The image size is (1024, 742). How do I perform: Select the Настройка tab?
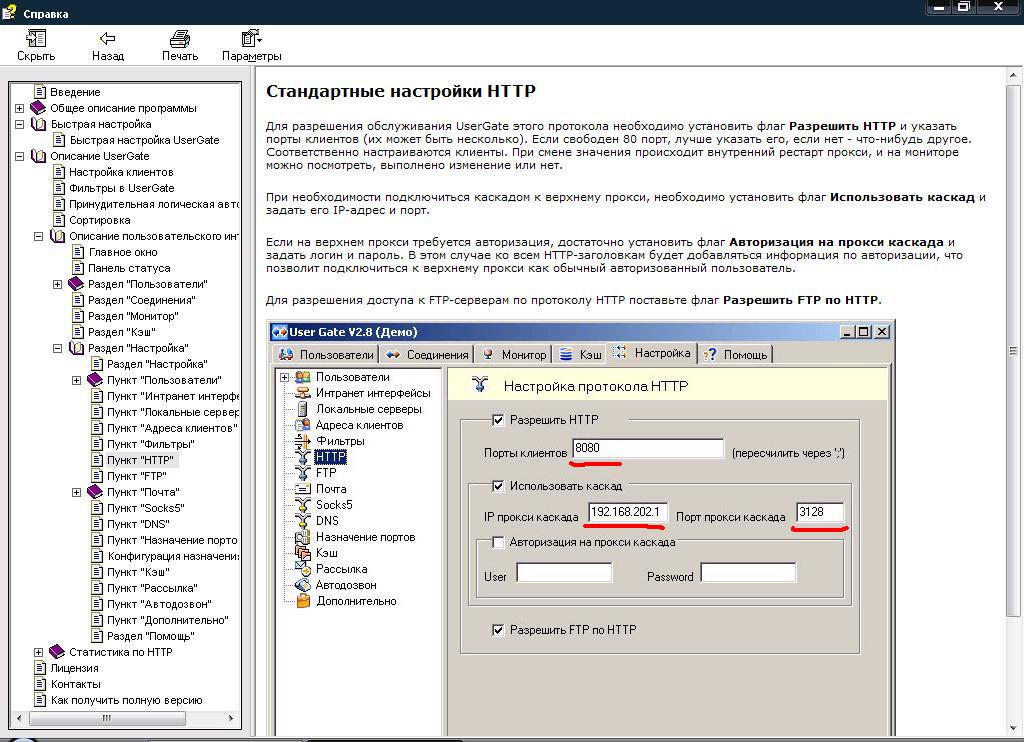[x=652, y=353]
